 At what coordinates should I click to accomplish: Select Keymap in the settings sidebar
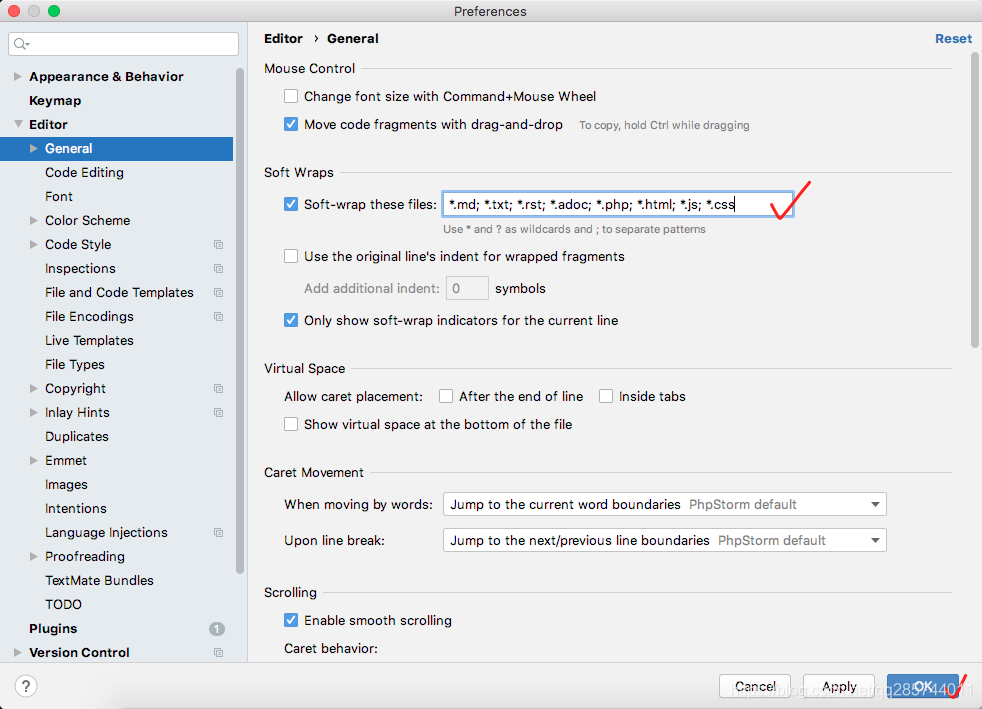55,101
